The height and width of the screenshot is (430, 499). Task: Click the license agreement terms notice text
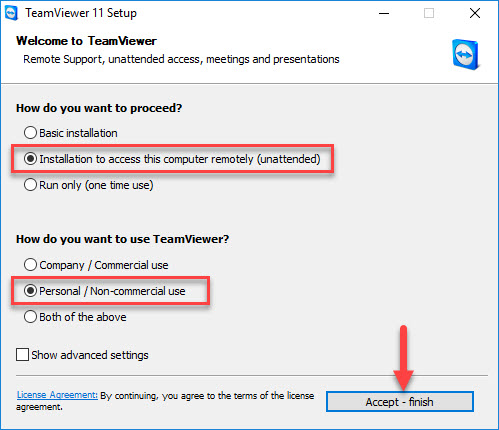pos(165,401)
